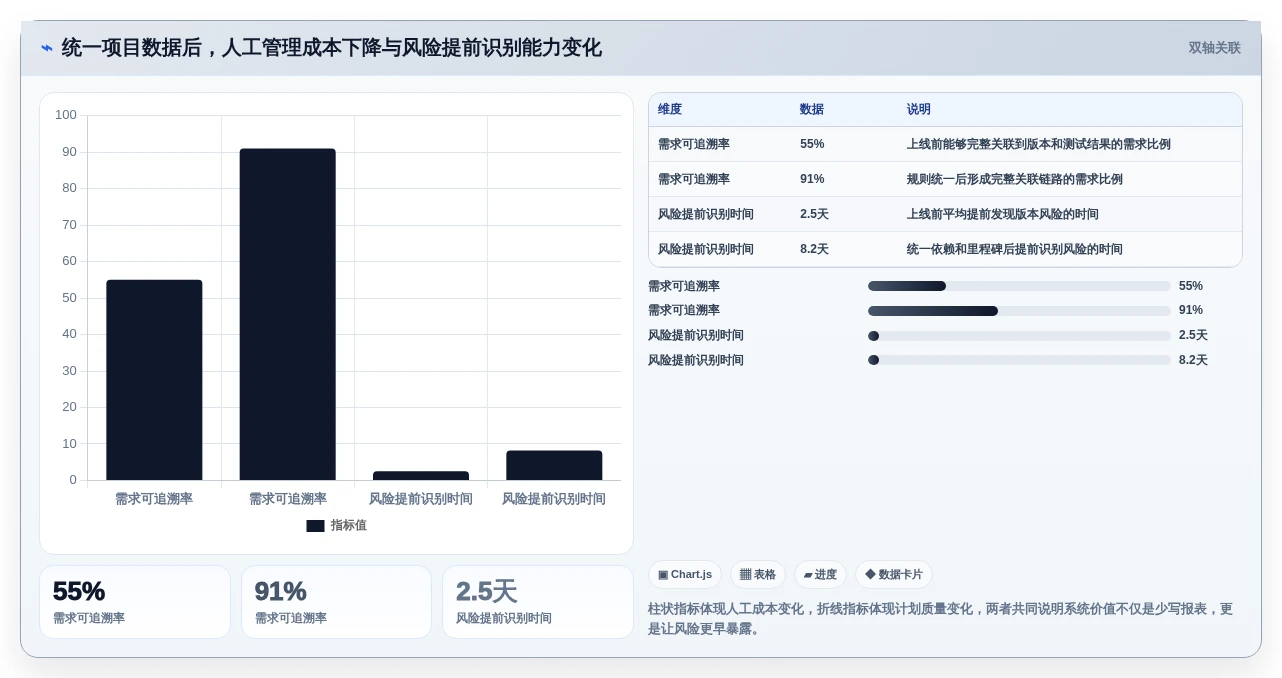The image size is (1282, 678).
Task: Click description 统一依赖和里程碑后提前识别风险的时间
Action: (x=1015, y=249)
